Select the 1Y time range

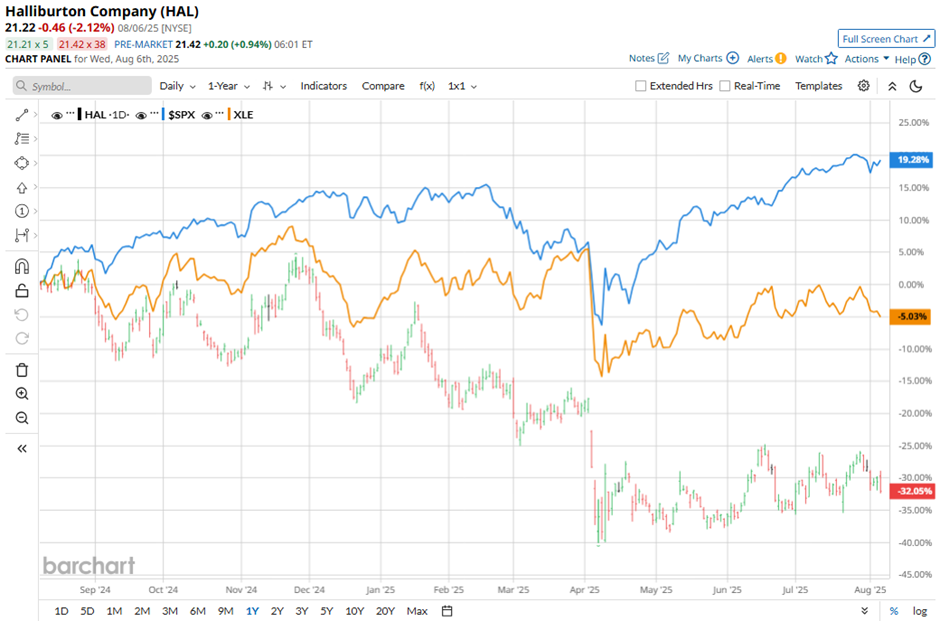pyautogui.click(x=252, y=611)
